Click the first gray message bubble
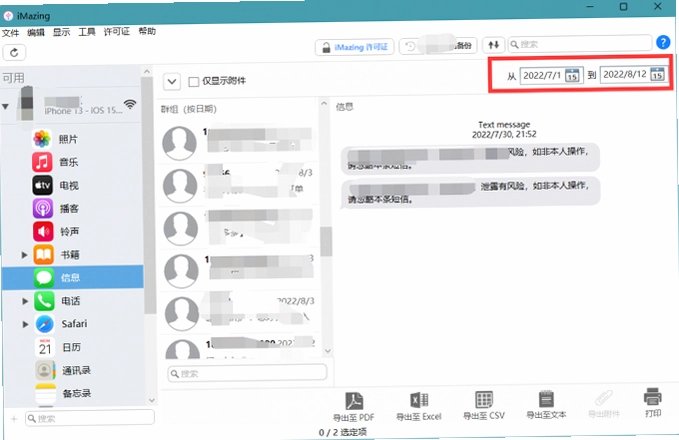 [470, 158]
